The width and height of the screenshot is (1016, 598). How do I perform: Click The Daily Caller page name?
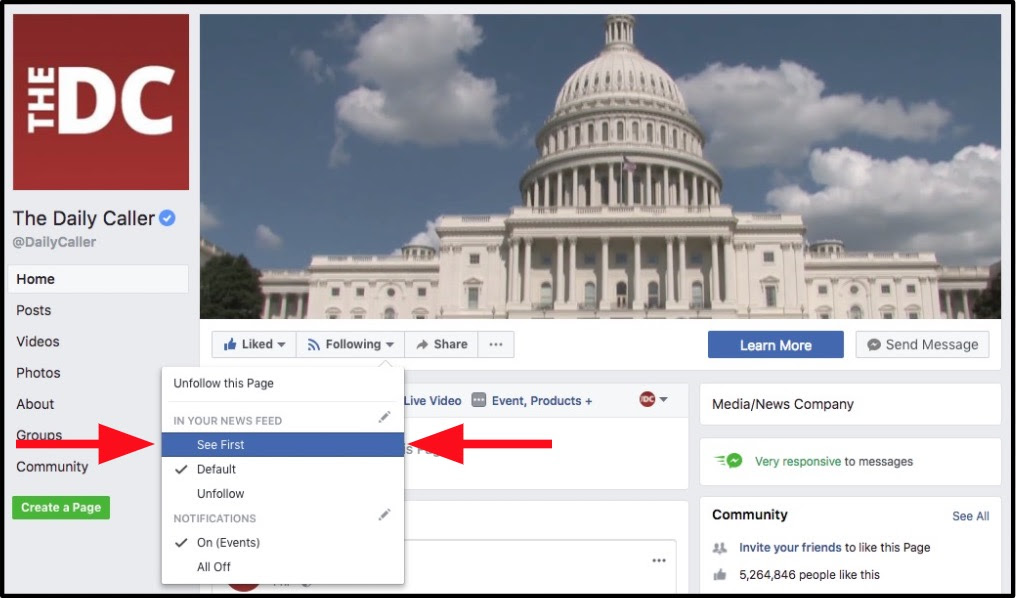click(84, 218)
